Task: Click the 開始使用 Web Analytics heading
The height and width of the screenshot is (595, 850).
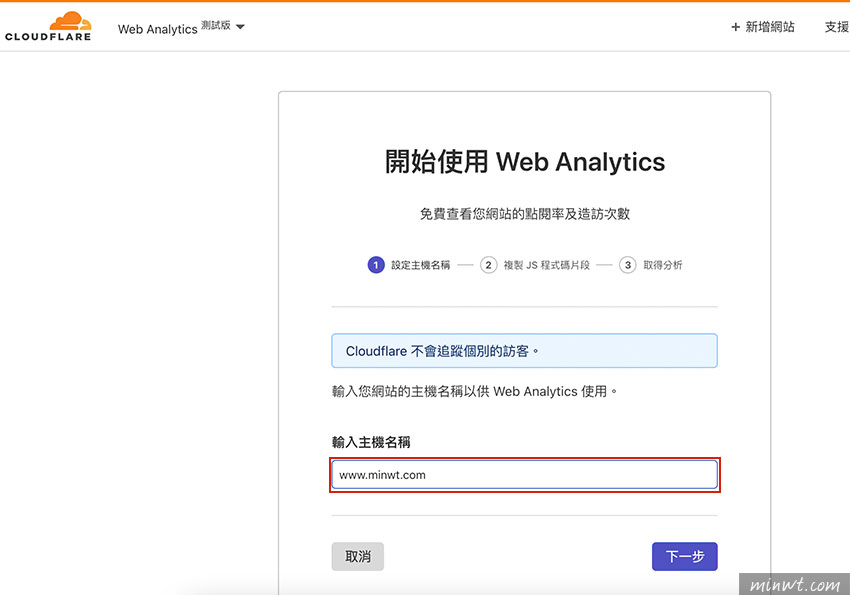Action: (525, 161)
